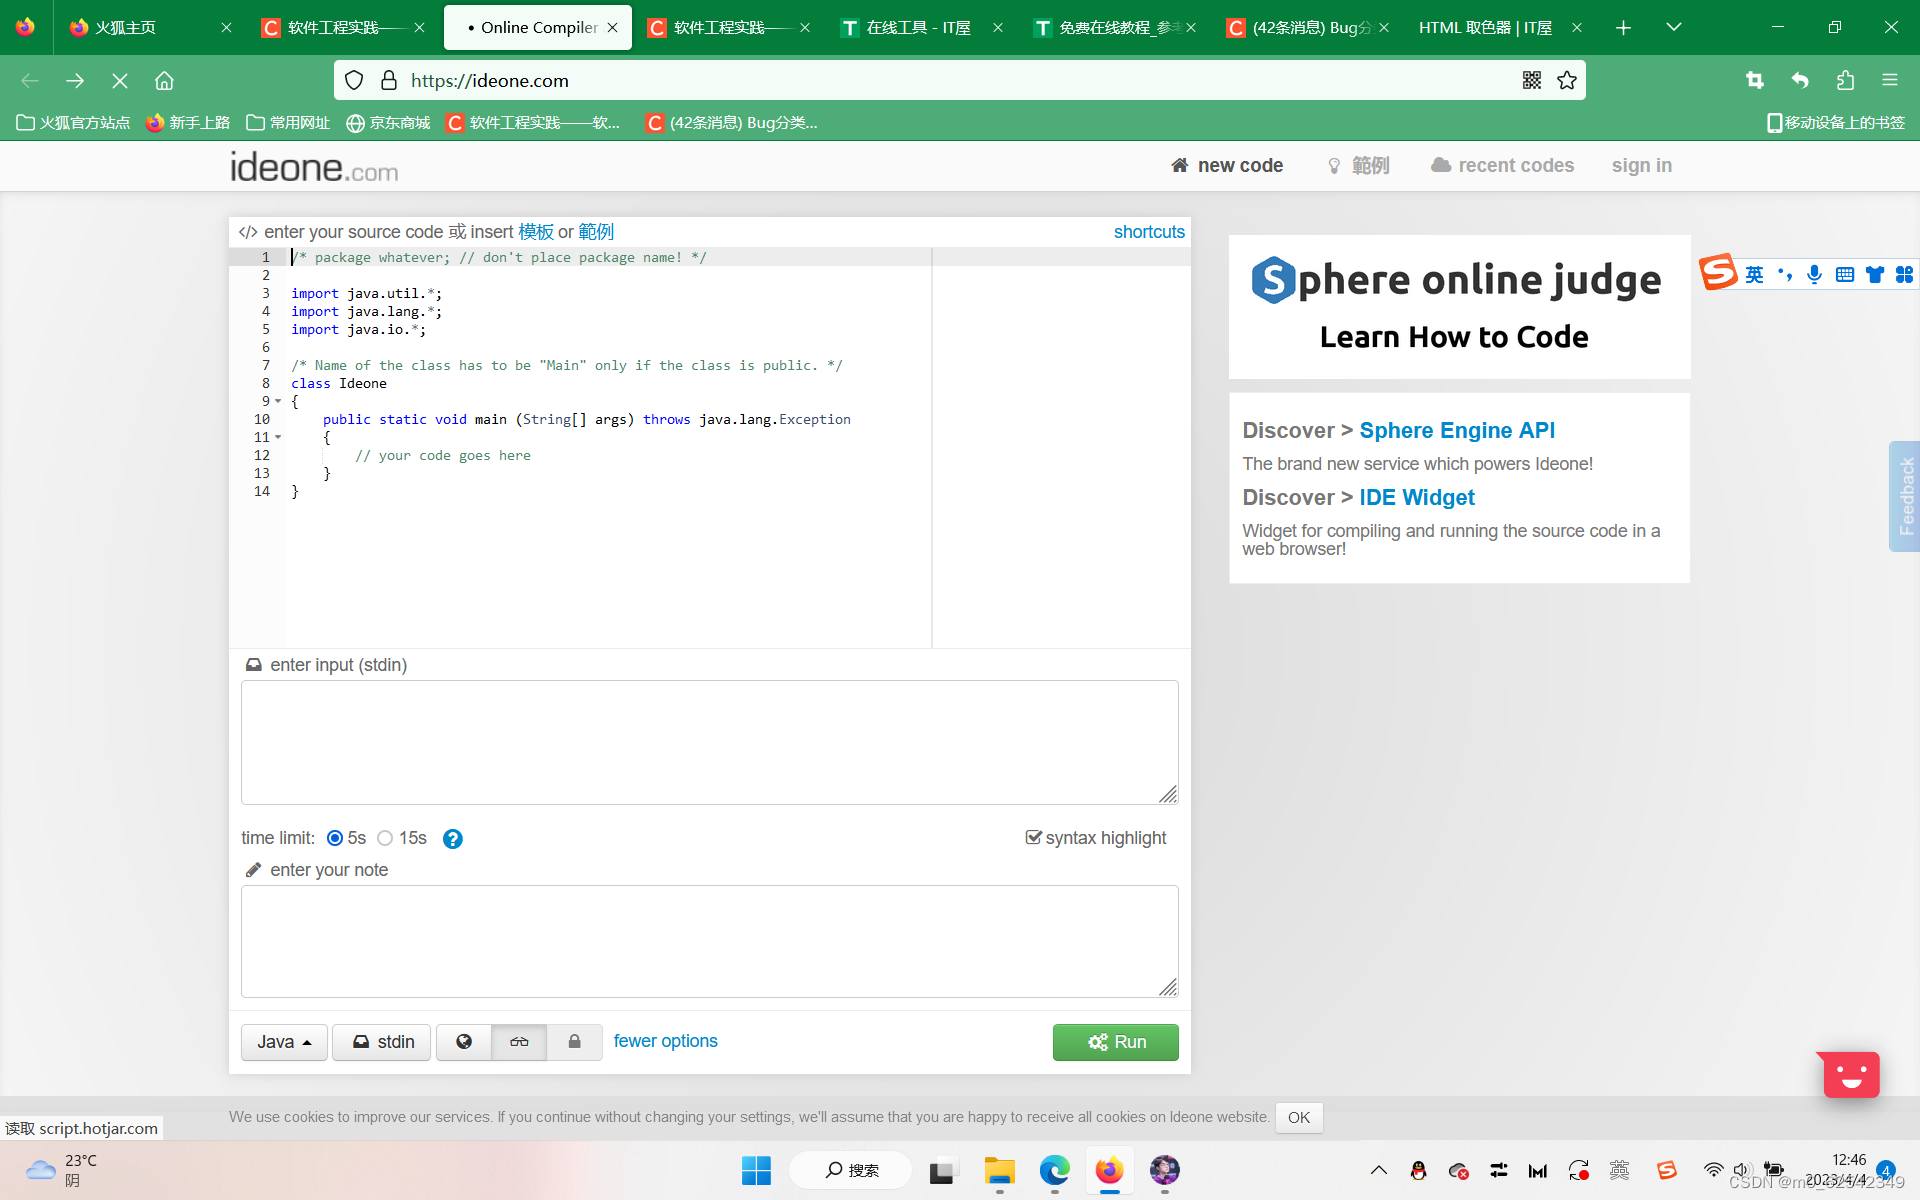This screenshot has height=1200, width=1920.
Task: Open the Java language dropdown
Action: pos(284,1042)
